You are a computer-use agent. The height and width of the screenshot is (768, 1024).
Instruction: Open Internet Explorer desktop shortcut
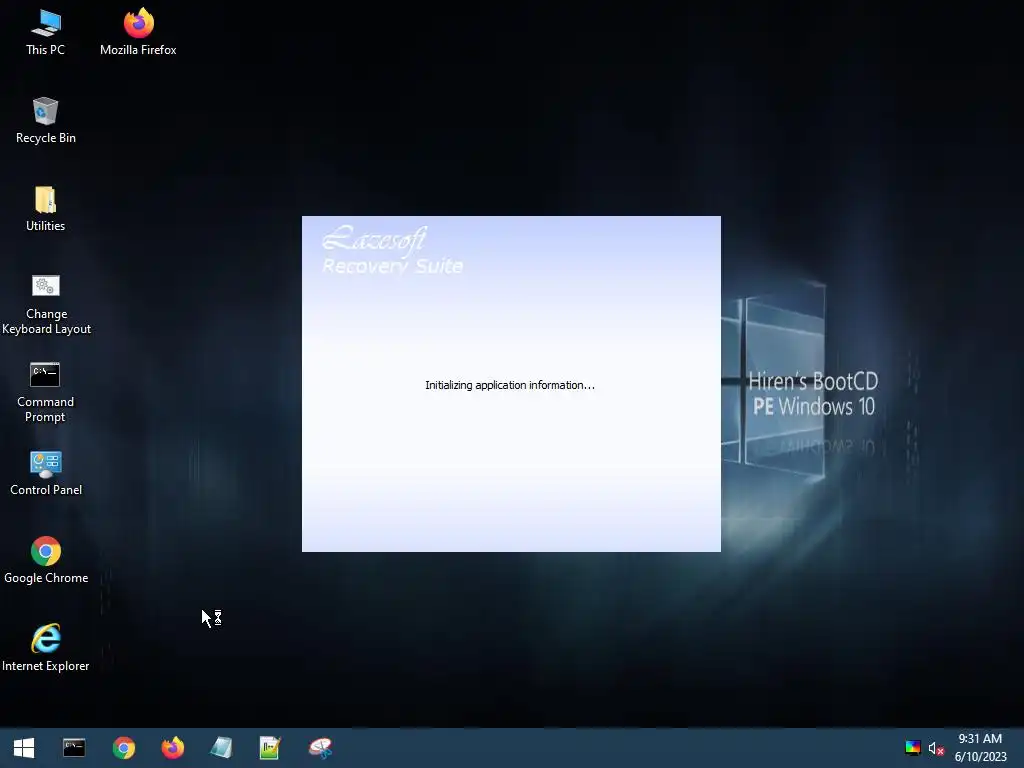click(46, 648)
